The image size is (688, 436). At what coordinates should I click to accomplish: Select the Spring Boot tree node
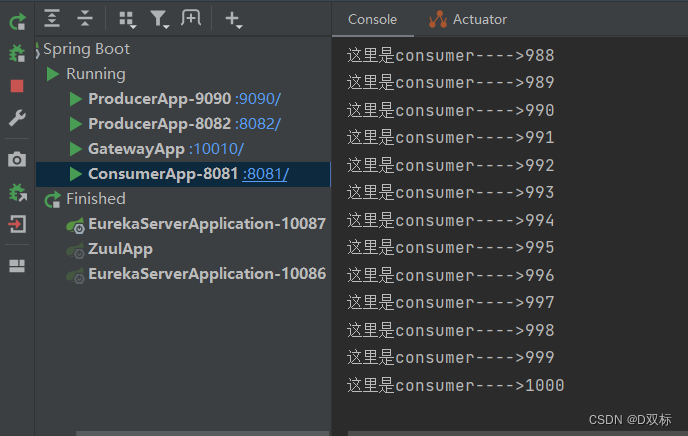pos(86,49)
